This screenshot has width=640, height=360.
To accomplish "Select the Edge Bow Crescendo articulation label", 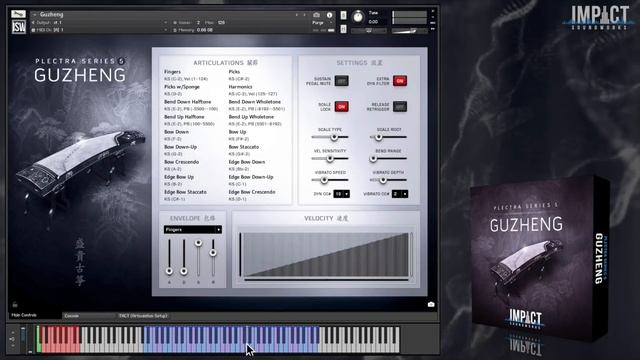I will 252,192.
